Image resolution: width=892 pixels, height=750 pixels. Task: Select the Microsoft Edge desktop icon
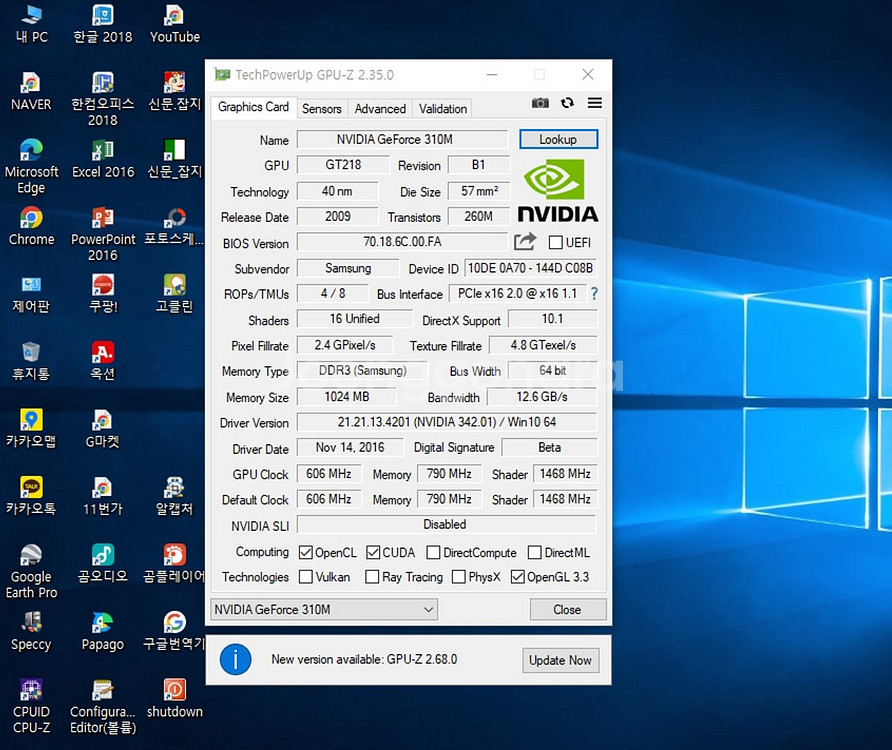(31, 167)
